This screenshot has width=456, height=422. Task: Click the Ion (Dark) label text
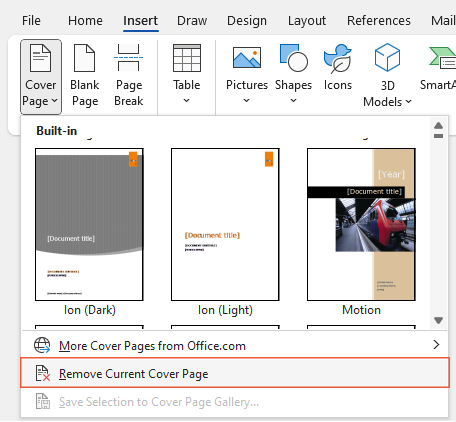[x=90, y=310]
